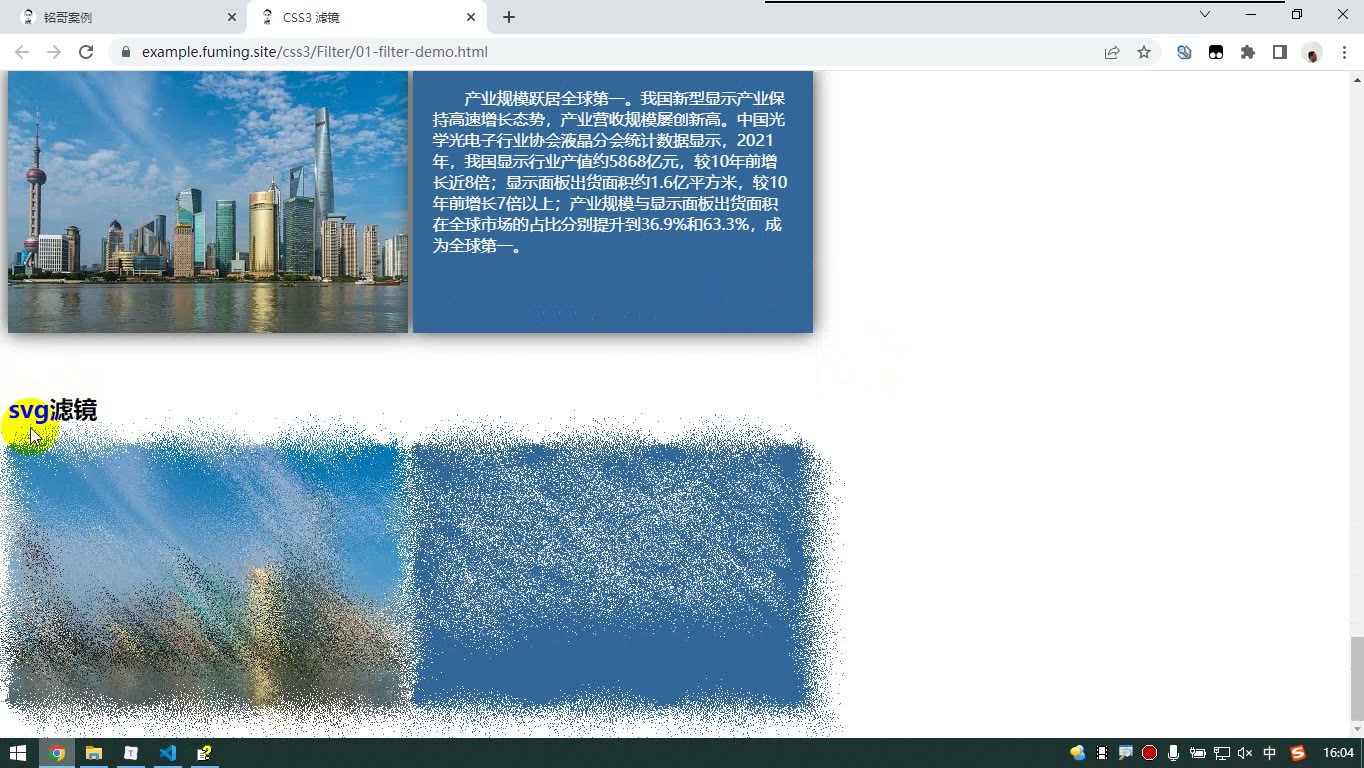Open the user profile avatar

pyautogui.click(x=1312, y=53)
